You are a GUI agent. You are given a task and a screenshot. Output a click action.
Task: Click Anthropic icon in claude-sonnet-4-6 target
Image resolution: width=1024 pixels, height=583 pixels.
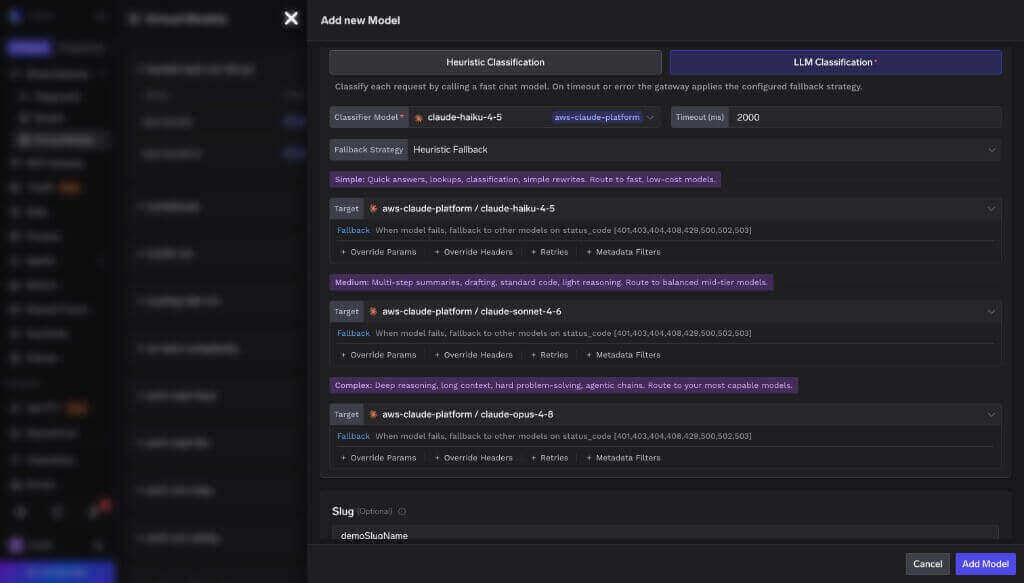coord(373,312)
